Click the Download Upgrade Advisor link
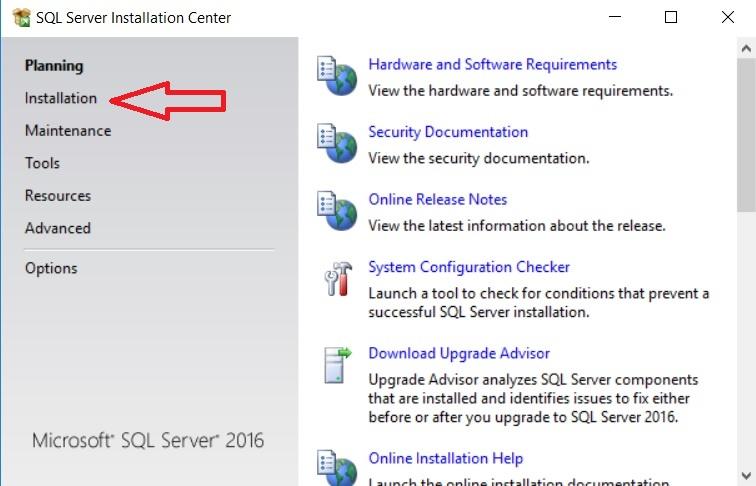The height and width of the screenshot is (486, 756). pyautogui.click(x=459, y=353)
